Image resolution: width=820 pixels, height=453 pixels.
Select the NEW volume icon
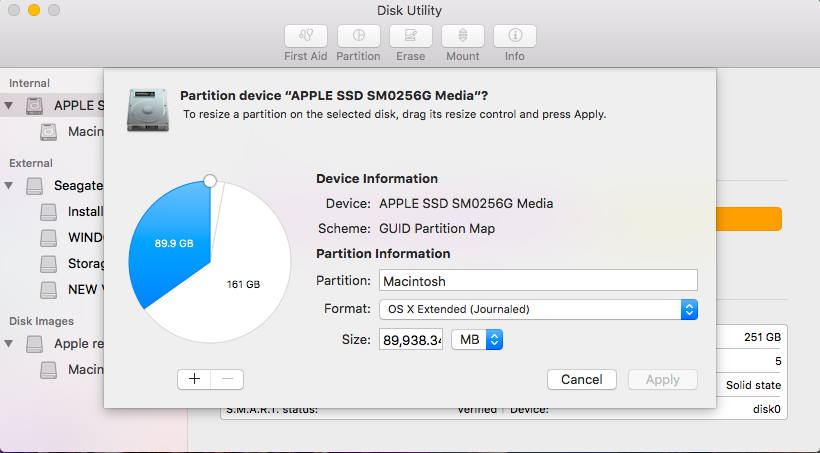pyautogui.click(x=48, y=289)
